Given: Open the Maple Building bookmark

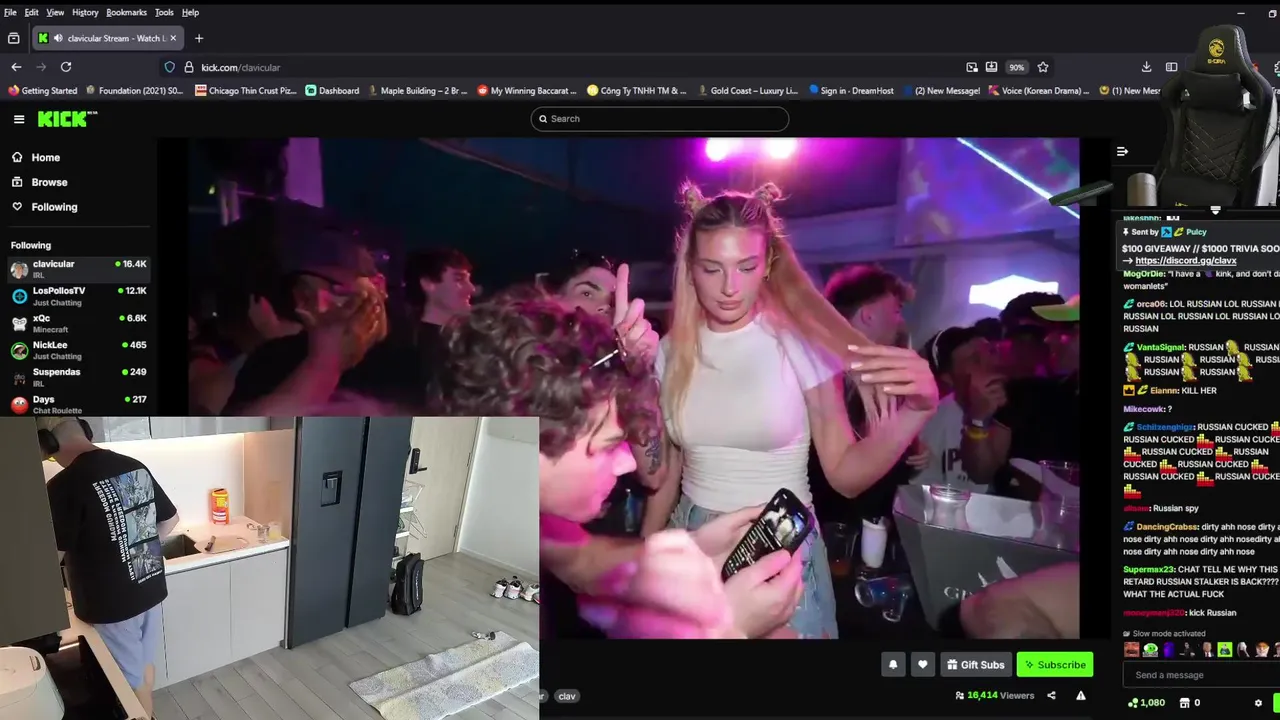Looking at the screenshot, I should 417,91.
